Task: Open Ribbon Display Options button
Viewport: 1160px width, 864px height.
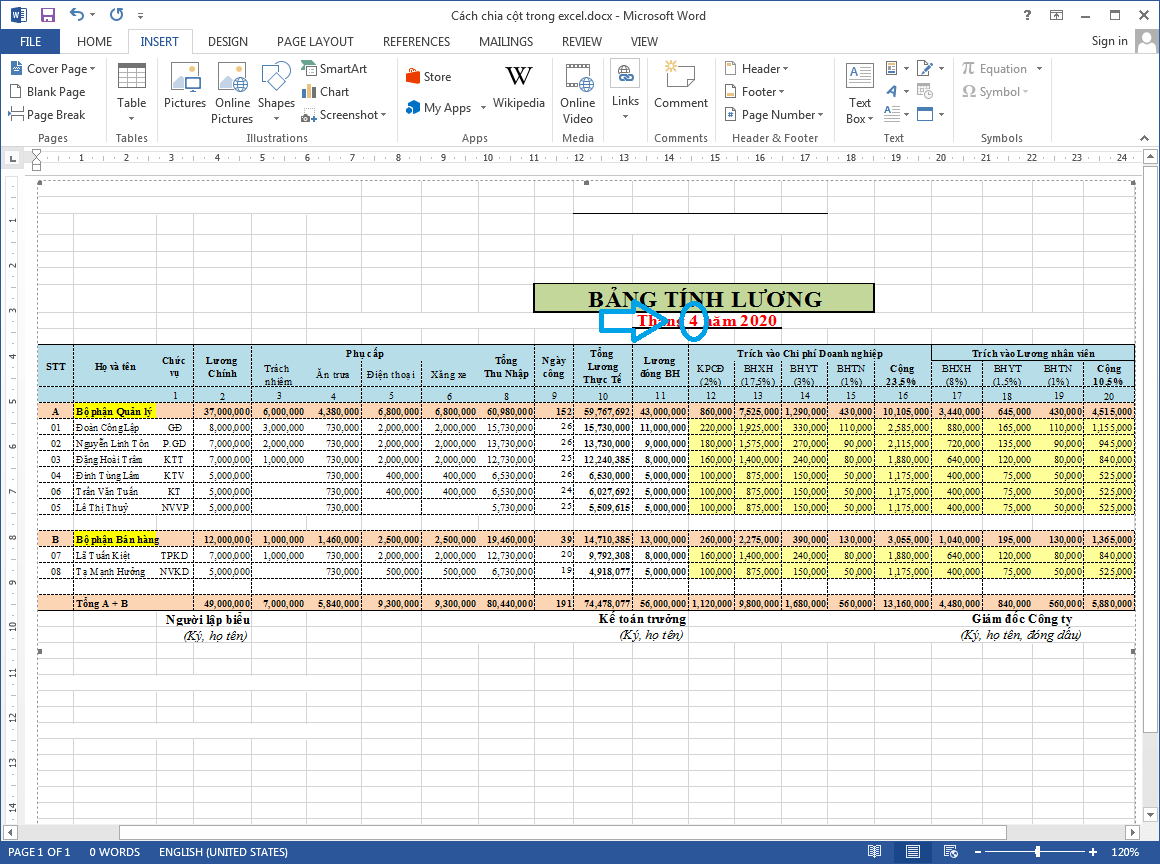Action: (1056, 15)
